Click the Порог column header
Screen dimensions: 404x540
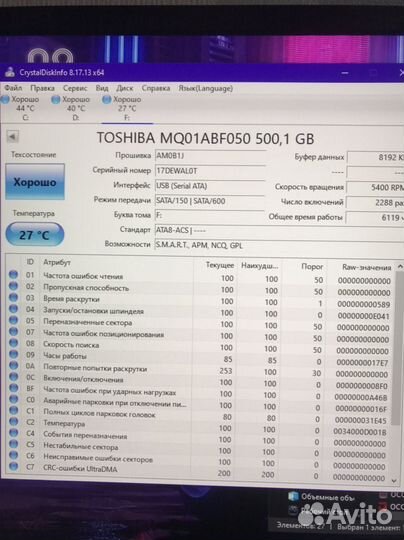[312, 267]
